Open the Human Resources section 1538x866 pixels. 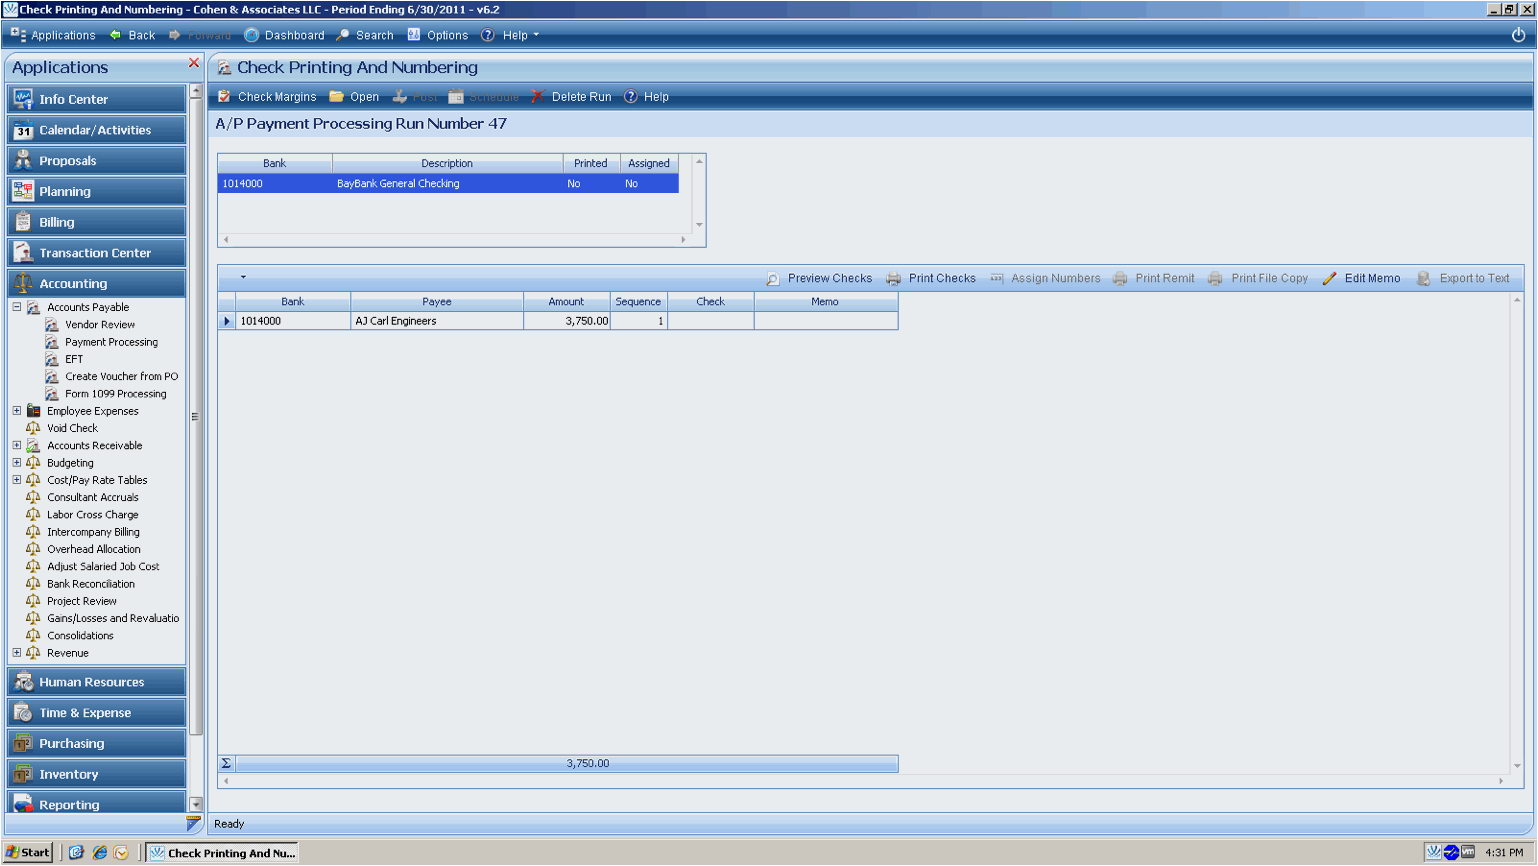(x=96, y=682)
